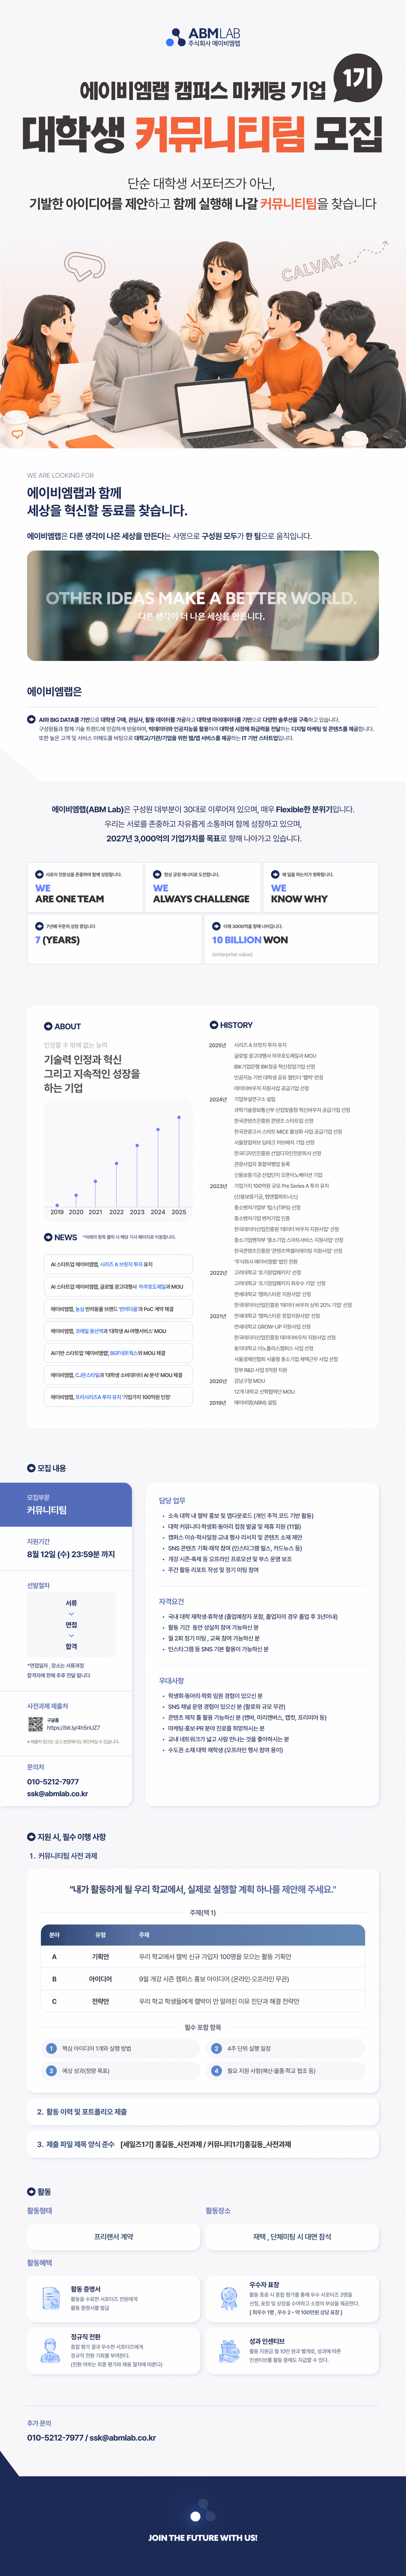Screen dimensions: 406x2576
Task: Click table row A 기획안
Action: click(x=203, y=1957)
